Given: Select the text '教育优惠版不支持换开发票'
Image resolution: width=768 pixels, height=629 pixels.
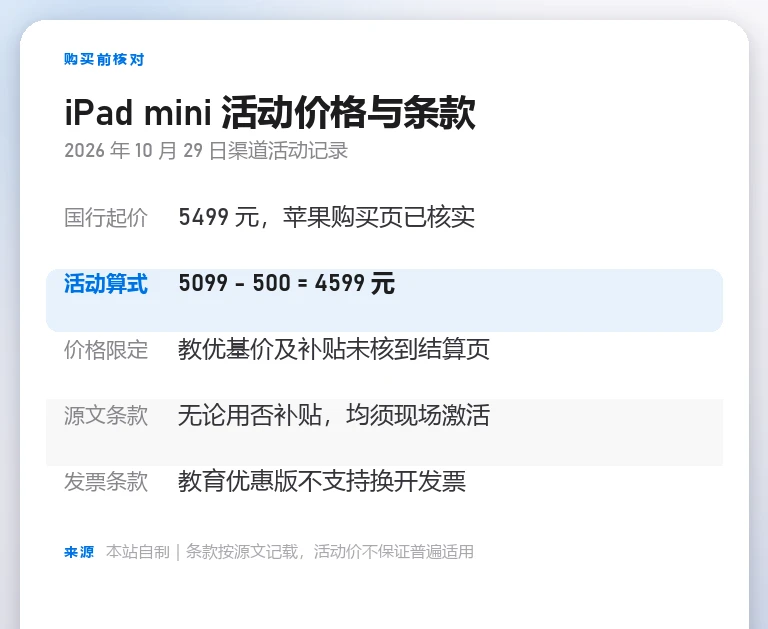Looking at the screenshot, I should pyautogui.click(x=322, y=482).
